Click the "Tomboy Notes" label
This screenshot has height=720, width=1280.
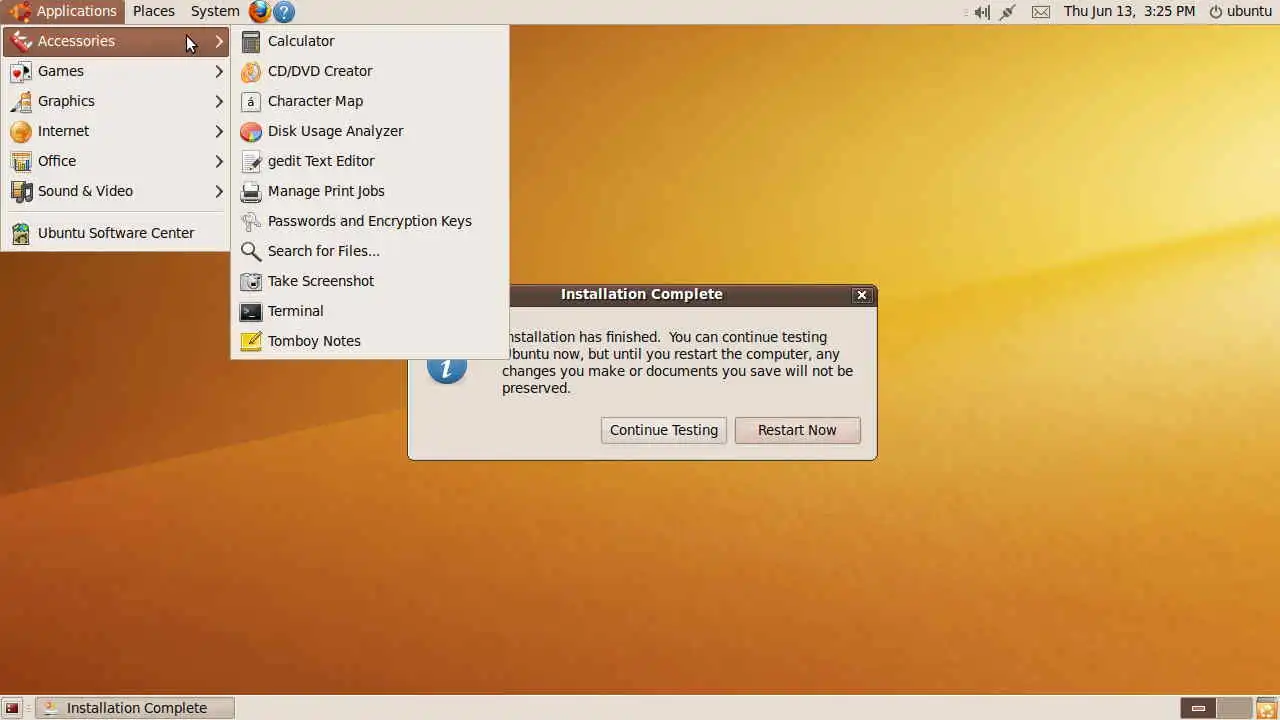(x=314, y=341)
